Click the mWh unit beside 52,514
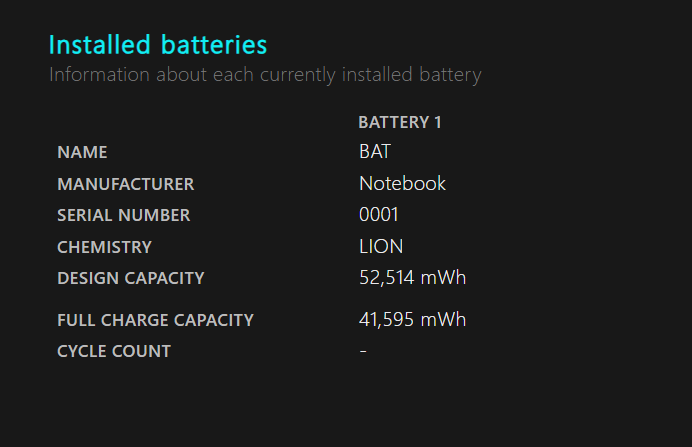This screenshot has height=447, width=692. 444,278
